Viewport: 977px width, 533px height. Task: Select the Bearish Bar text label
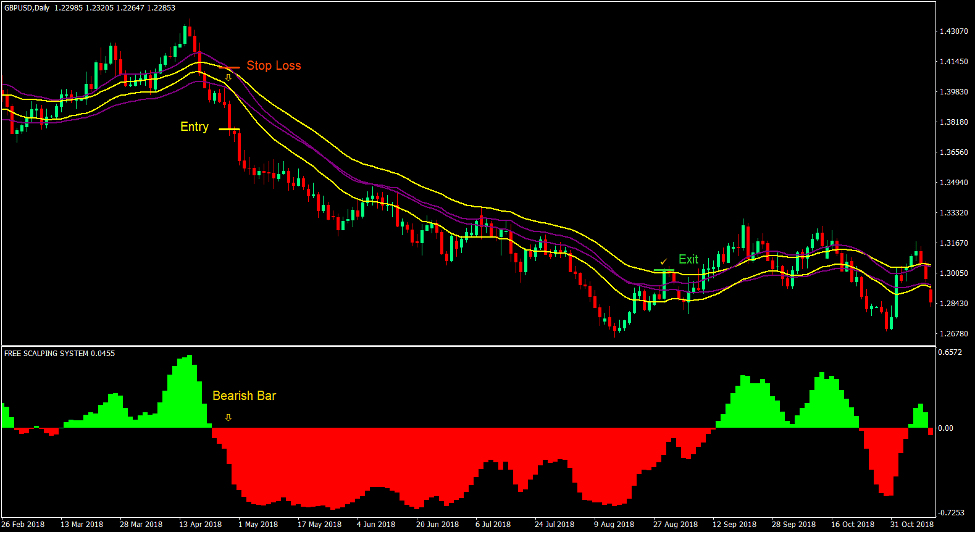(x=244, y=396)
